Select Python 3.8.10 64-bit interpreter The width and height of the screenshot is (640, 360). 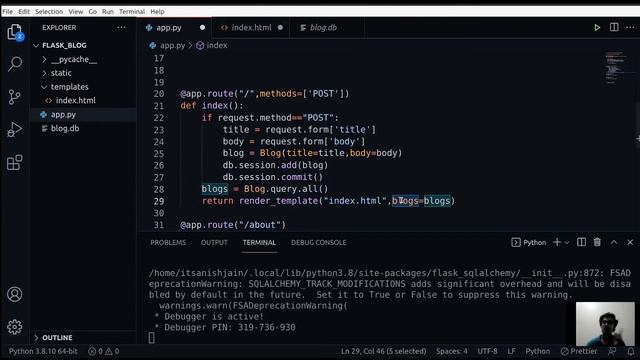point(43,351)
